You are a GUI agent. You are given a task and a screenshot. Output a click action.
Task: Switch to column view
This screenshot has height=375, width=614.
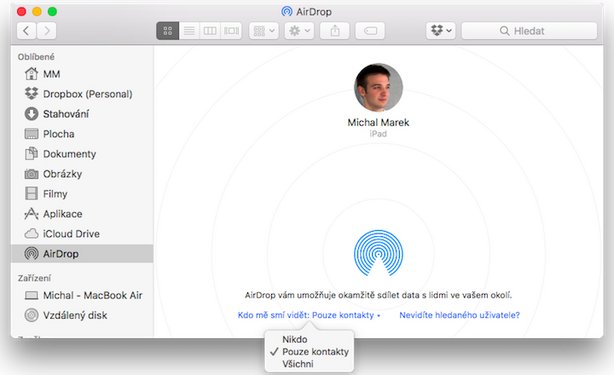(210, 31)
